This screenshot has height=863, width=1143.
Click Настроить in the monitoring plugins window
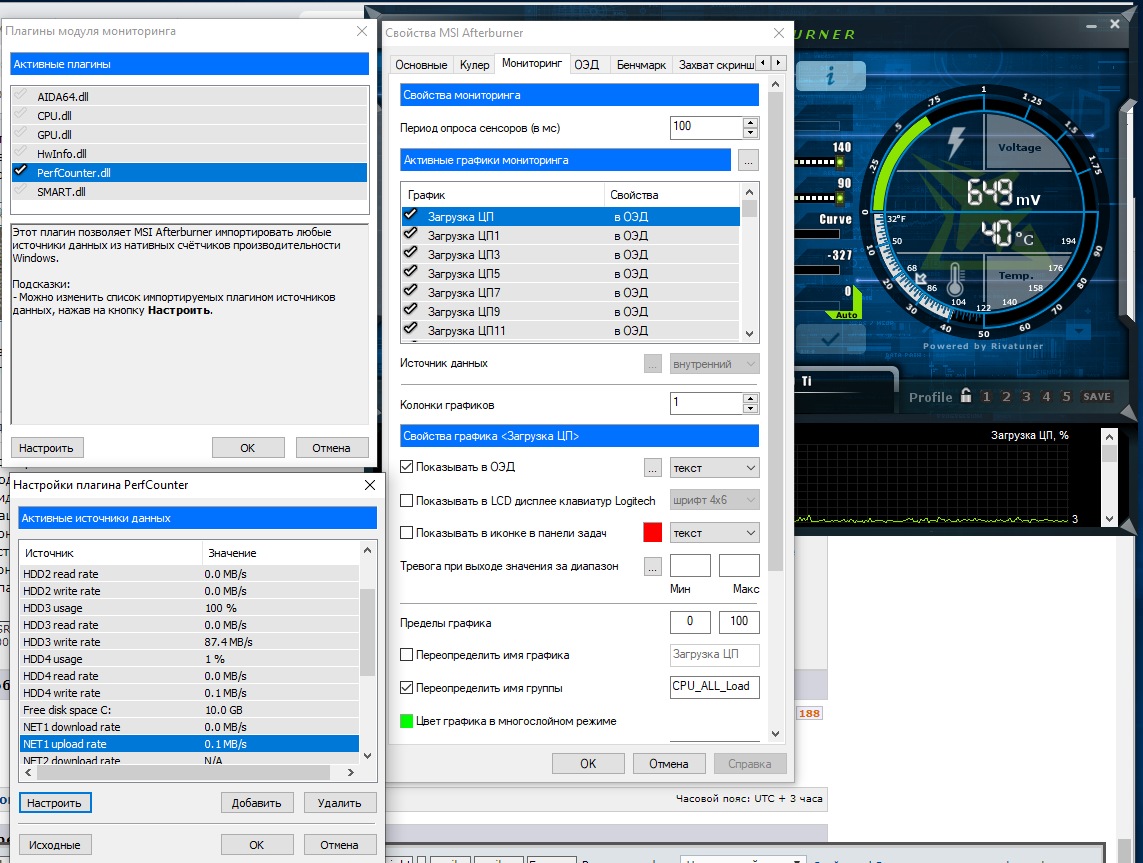(47, 448)
